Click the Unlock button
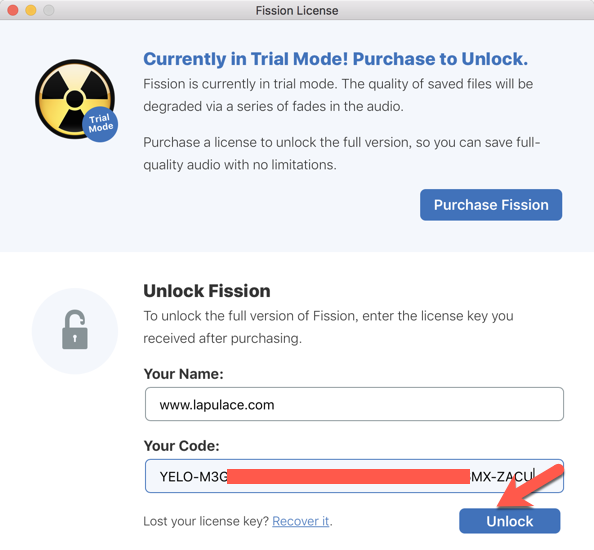Image resolution: width=594 pixels, height=550 pixels. 510,521
